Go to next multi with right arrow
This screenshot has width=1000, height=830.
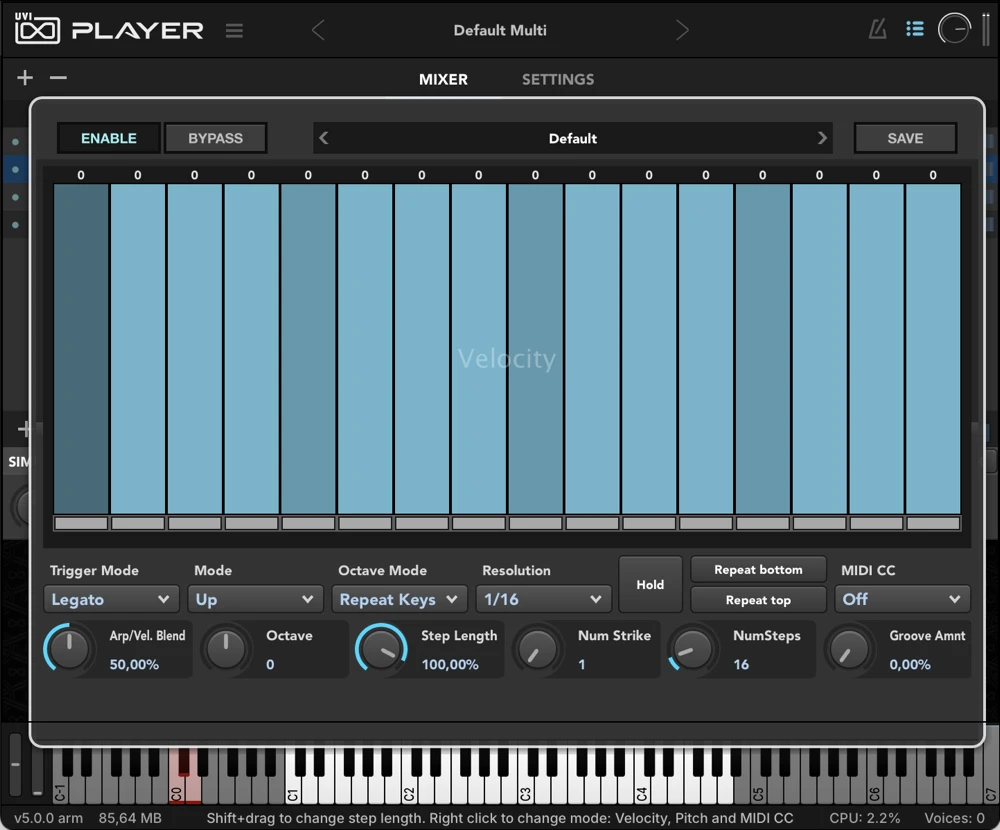(682, 30)
